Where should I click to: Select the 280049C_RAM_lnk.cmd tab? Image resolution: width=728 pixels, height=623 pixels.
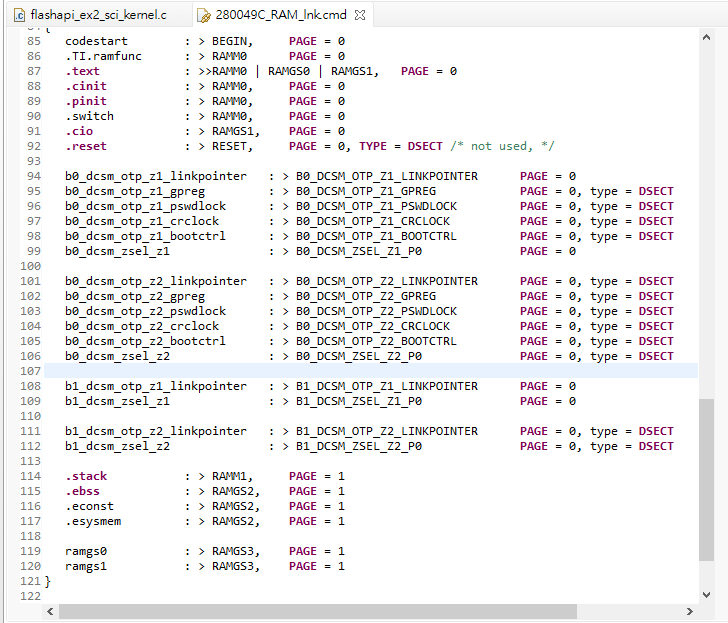(x=280, y=15)
